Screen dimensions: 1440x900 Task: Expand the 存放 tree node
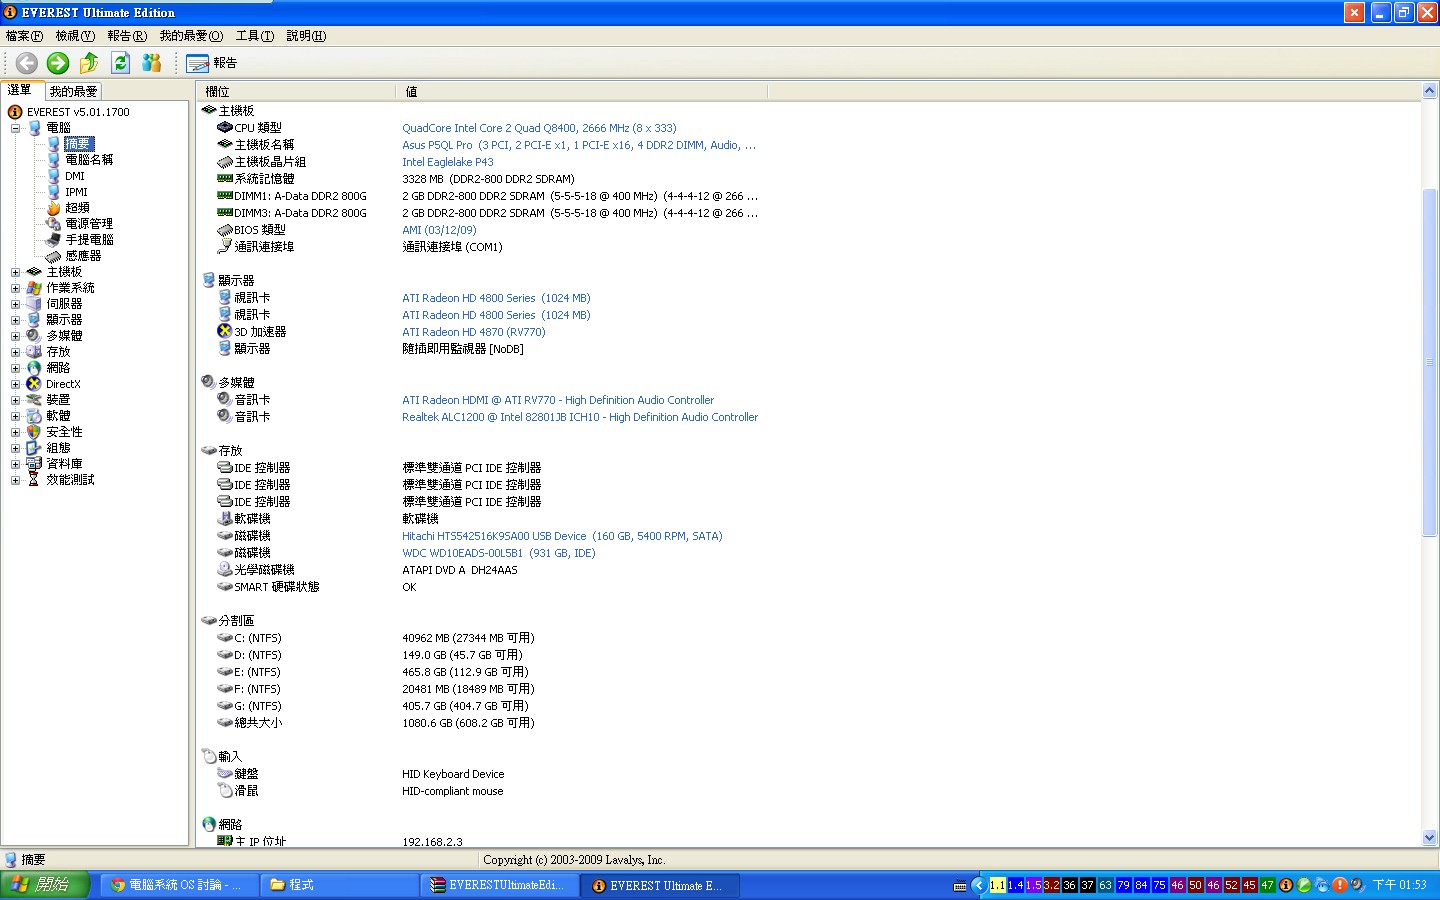(x=15, y=352)
